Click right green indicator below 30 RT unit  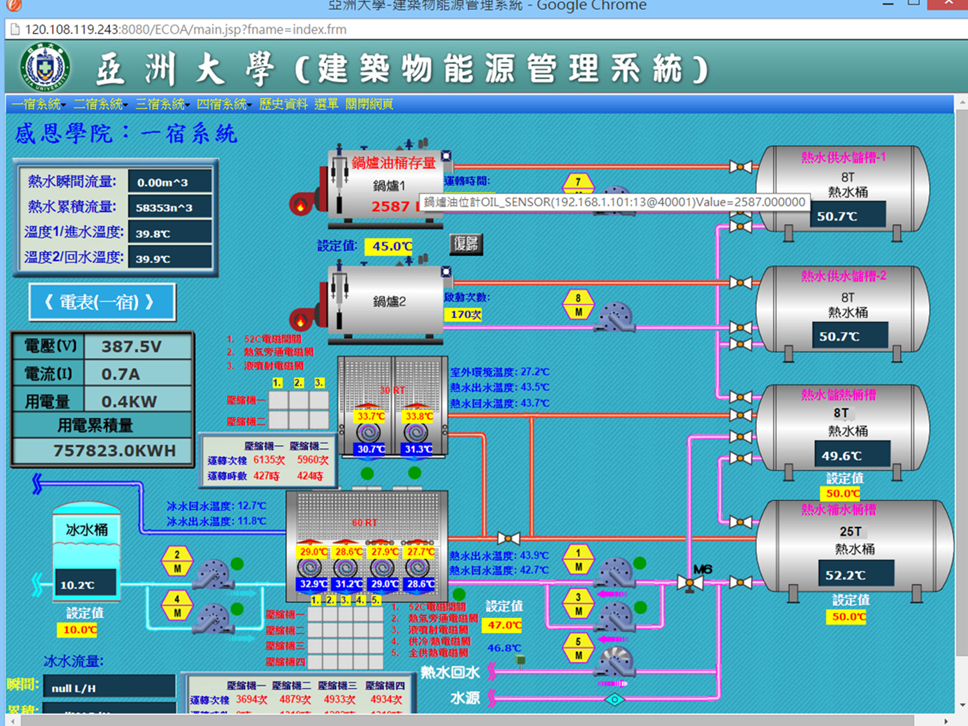click(415, 473)
